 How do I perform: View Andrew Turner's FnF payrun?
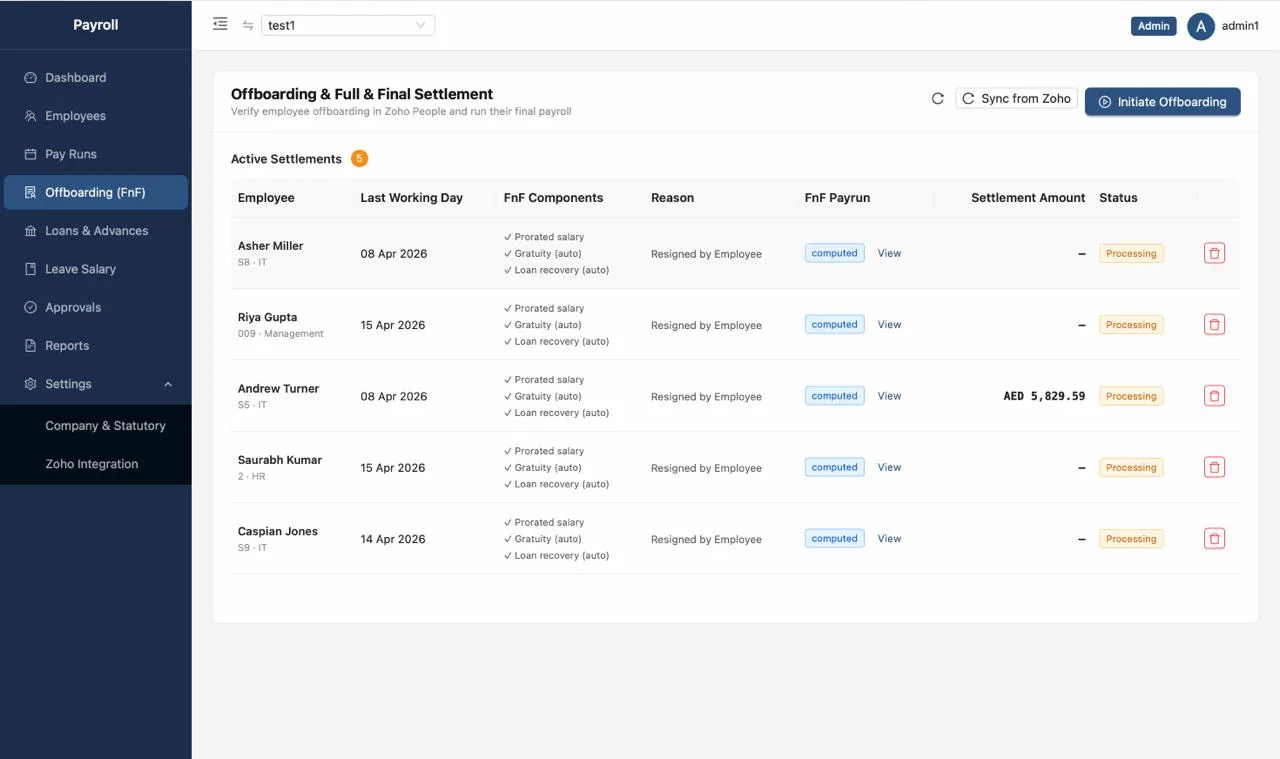tap(889, 396)
